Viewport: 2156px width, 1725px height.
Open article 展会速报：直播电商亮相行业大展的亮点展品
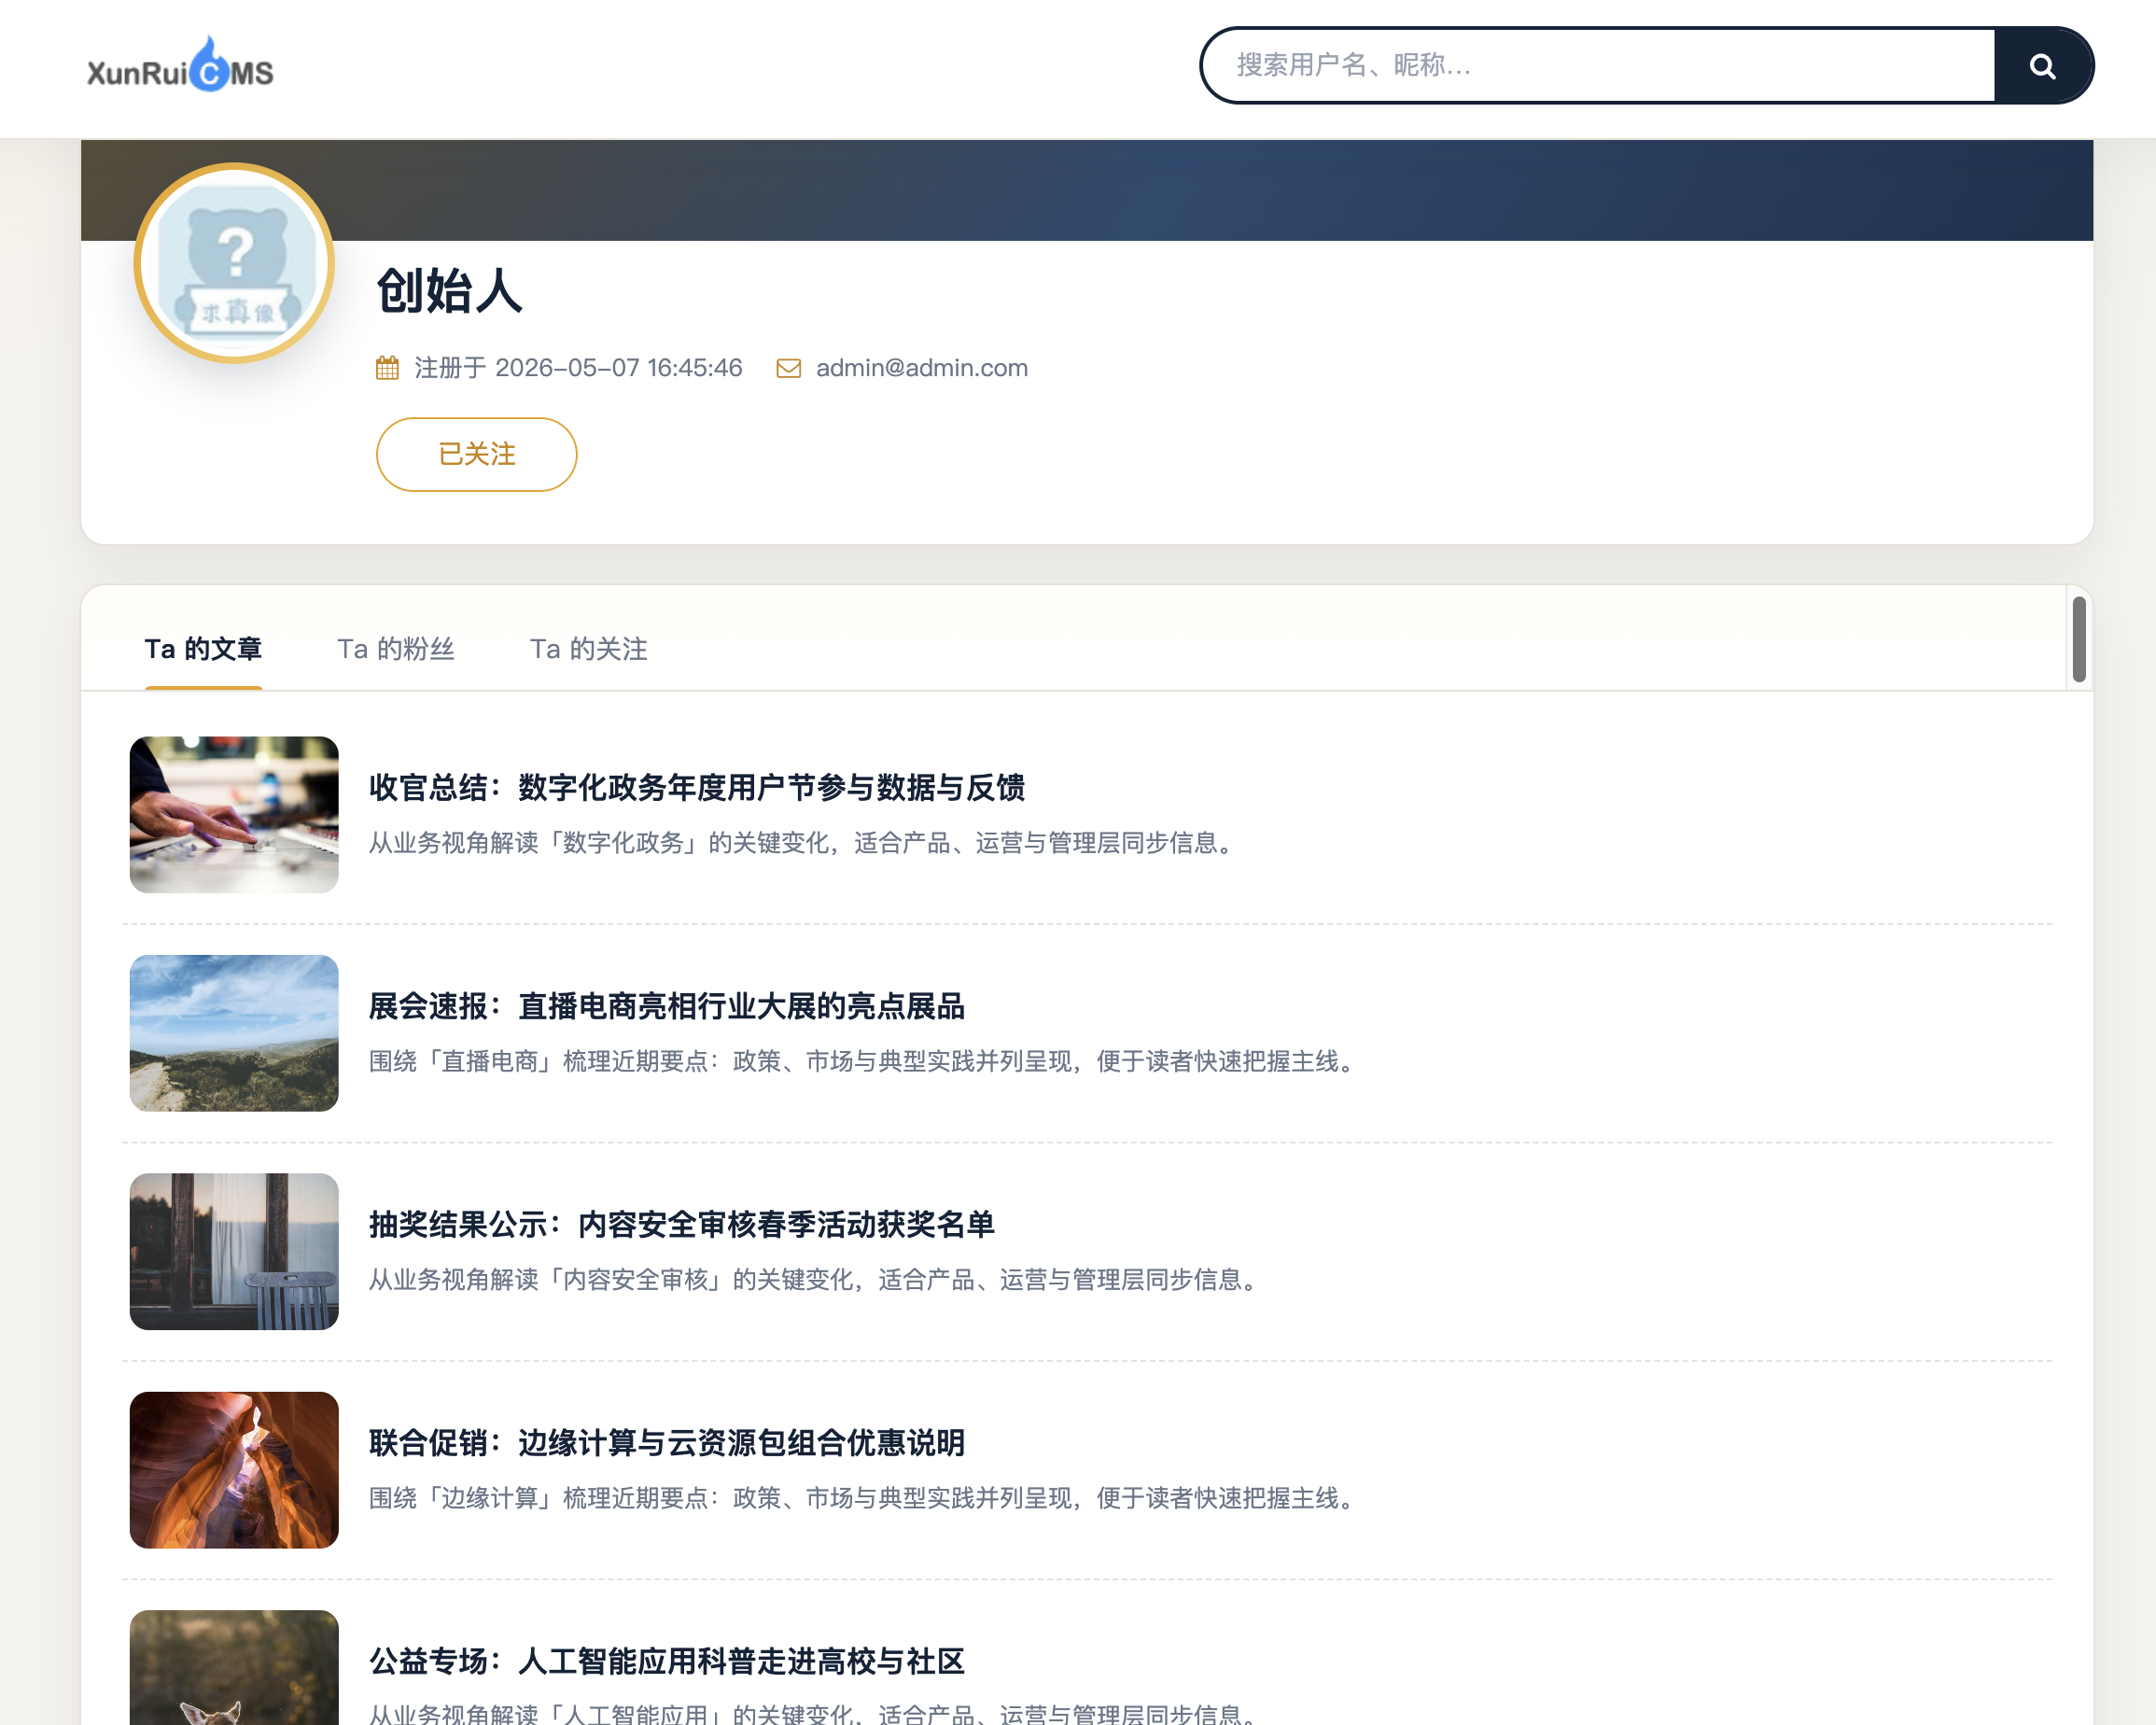point(667,1006)
